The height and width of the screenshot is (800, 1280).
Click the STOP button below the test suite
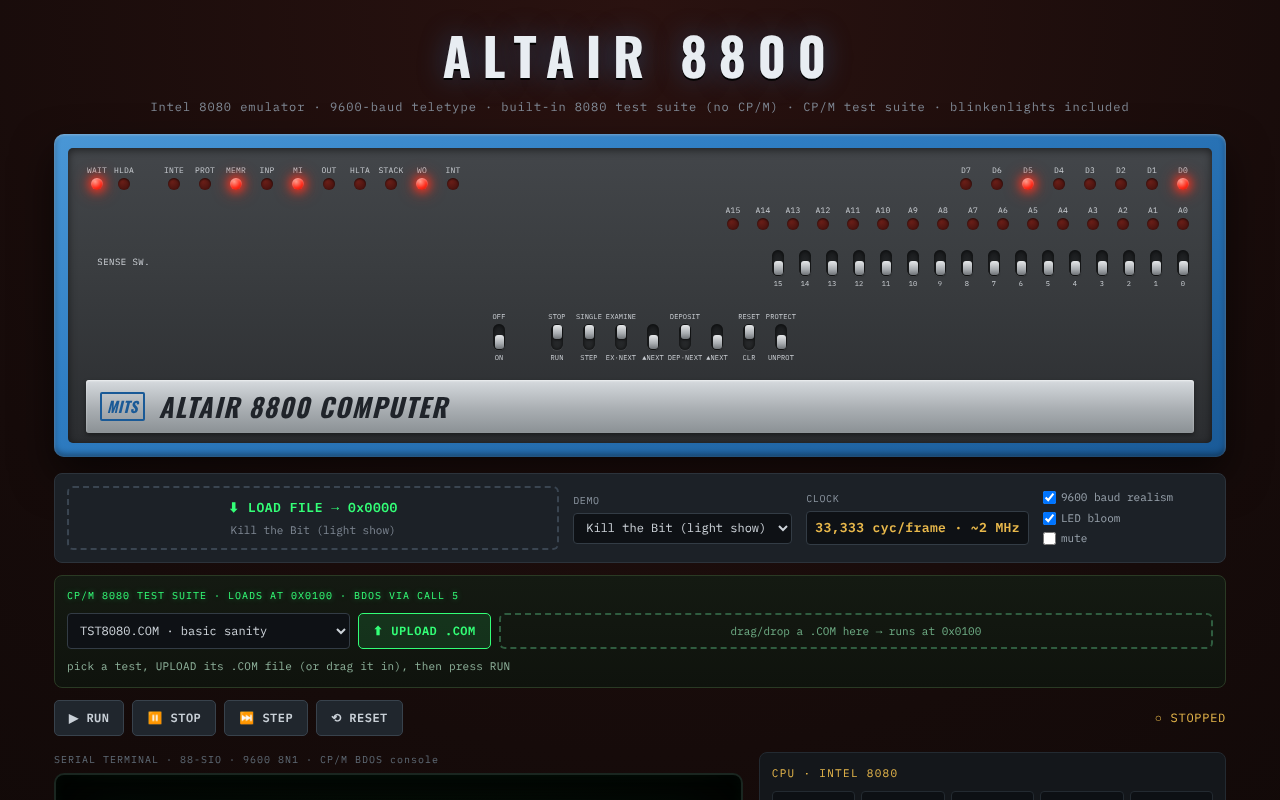point(174,718)
